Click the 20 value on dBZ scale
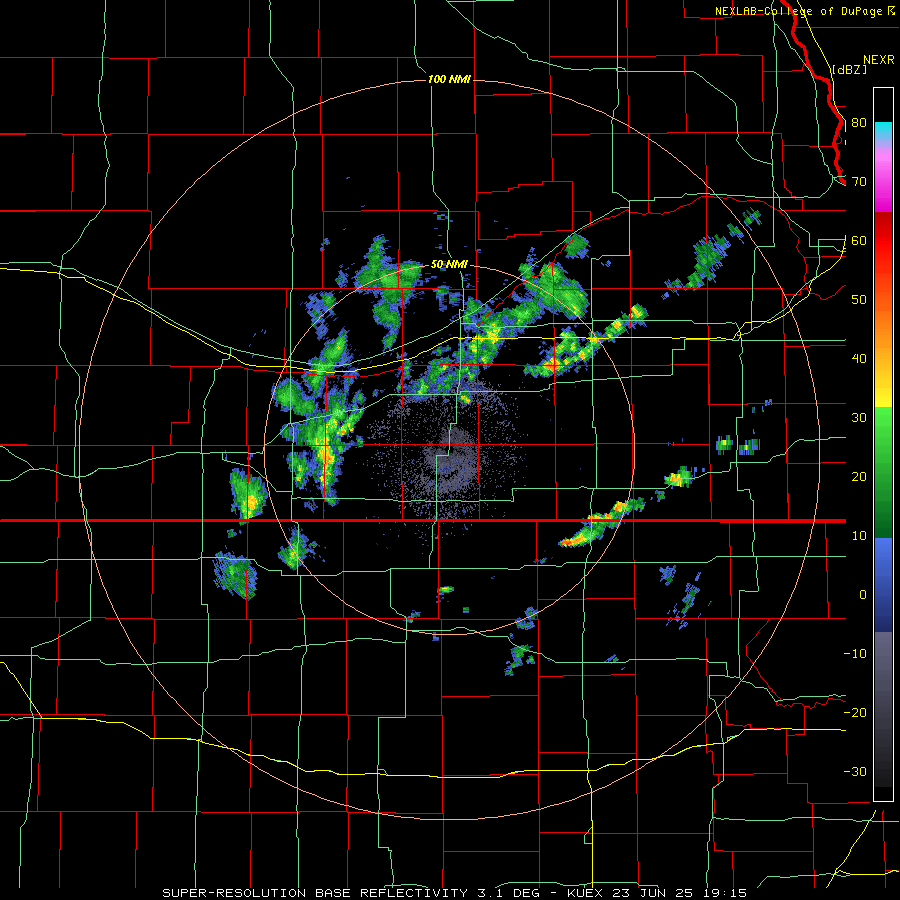The height and width of the screenshot is (900, 900). 859,476
